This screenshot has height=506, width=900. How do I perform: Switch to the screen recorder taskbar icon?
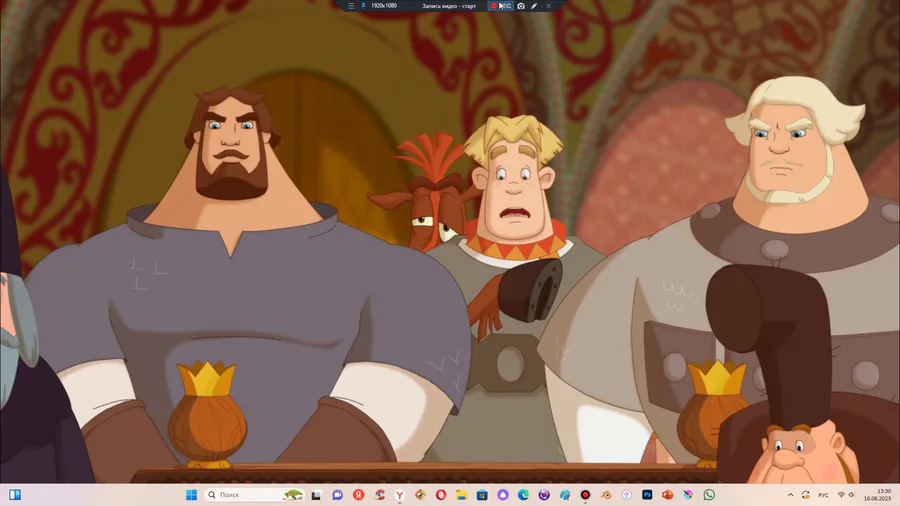pyautogui.click(x=585, y=495)
